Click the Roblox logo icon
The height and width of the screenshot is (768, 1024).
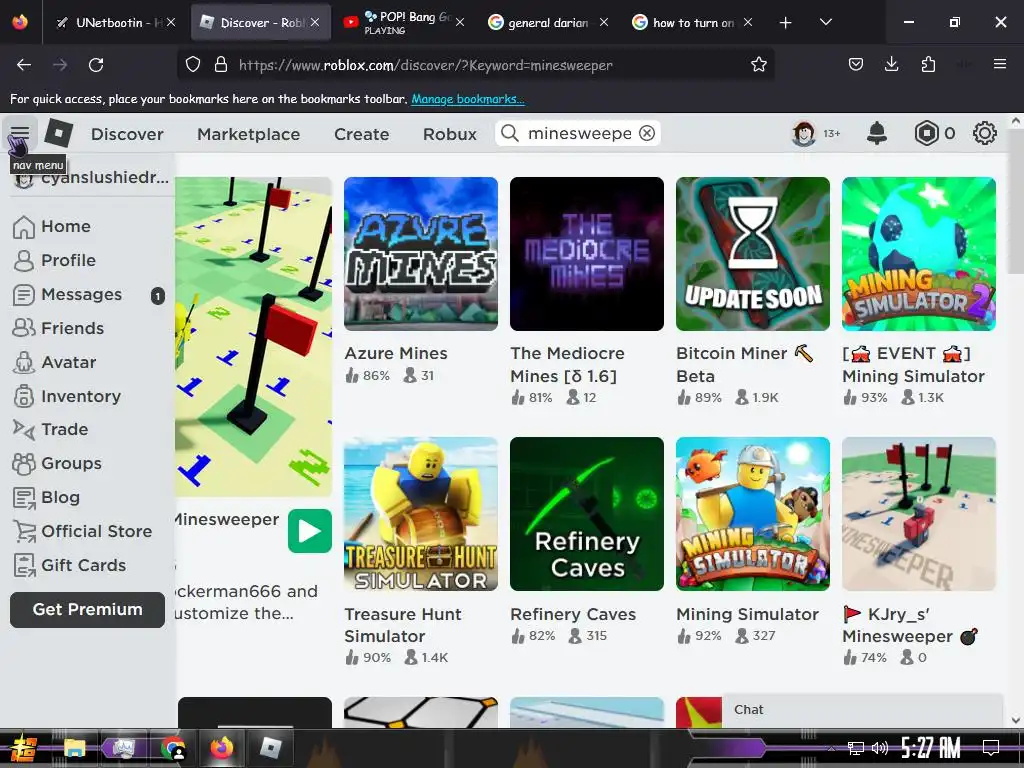(58, 133)
